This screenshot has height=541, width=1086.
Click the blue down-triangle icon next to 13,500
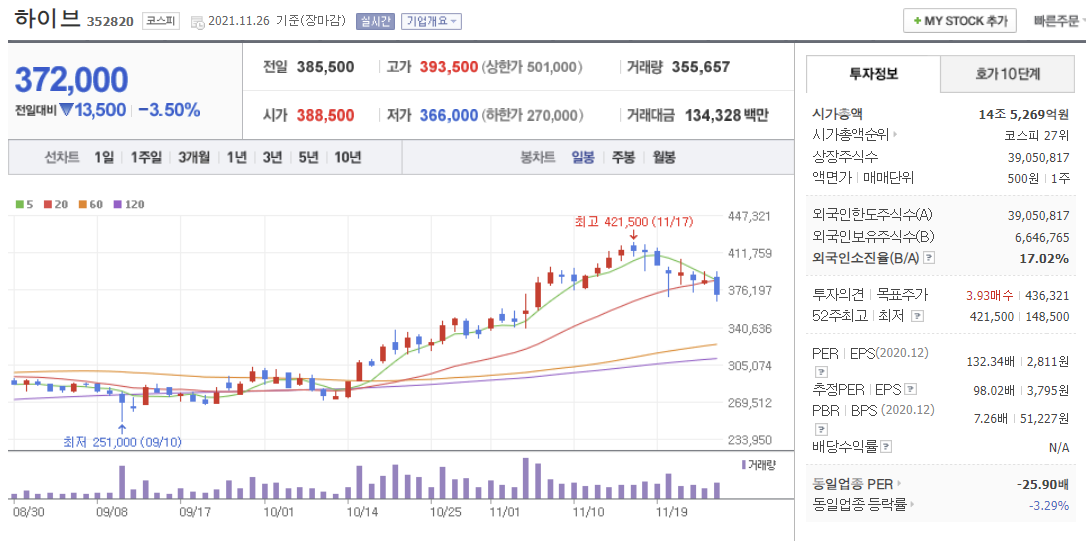coord(66,109)
